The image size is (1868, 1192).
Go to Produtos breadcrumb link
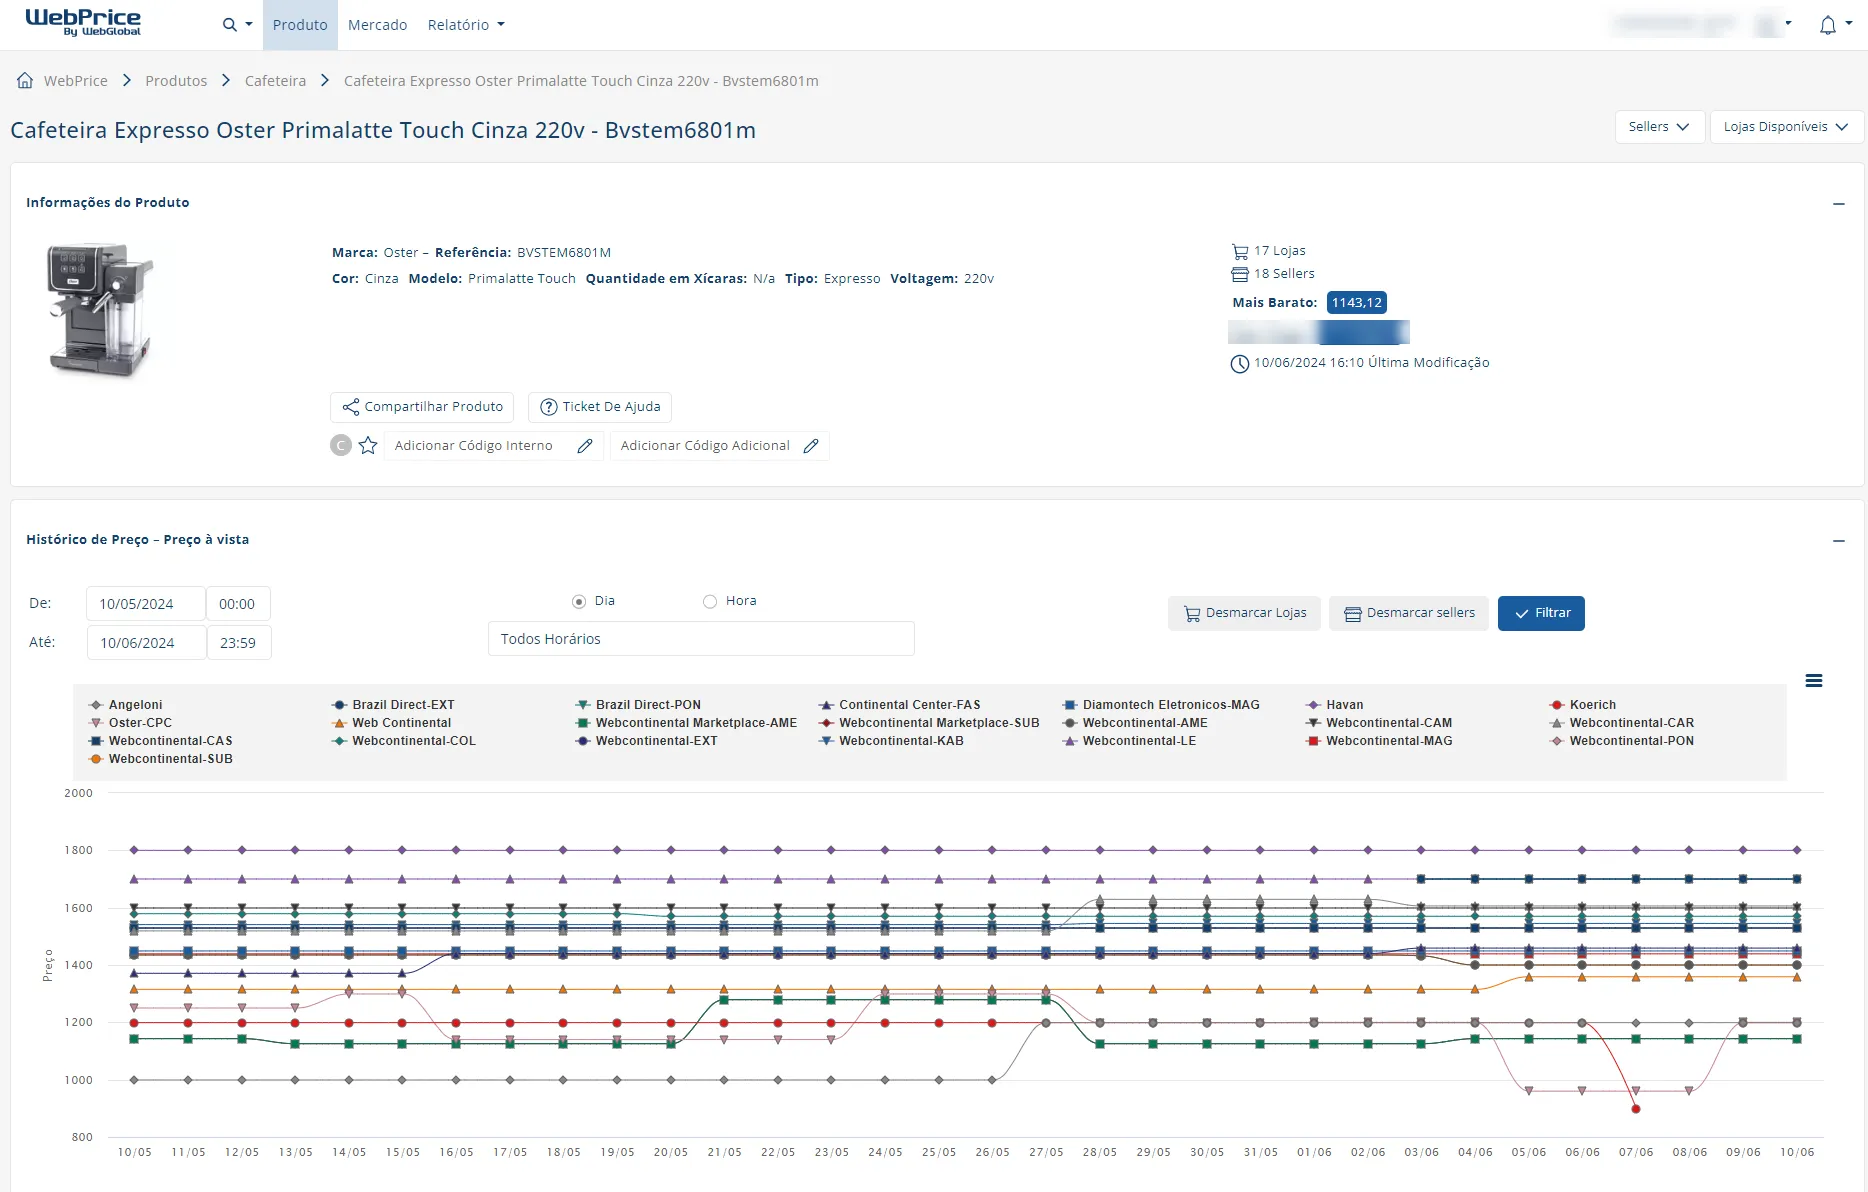(x=176, y=81)
